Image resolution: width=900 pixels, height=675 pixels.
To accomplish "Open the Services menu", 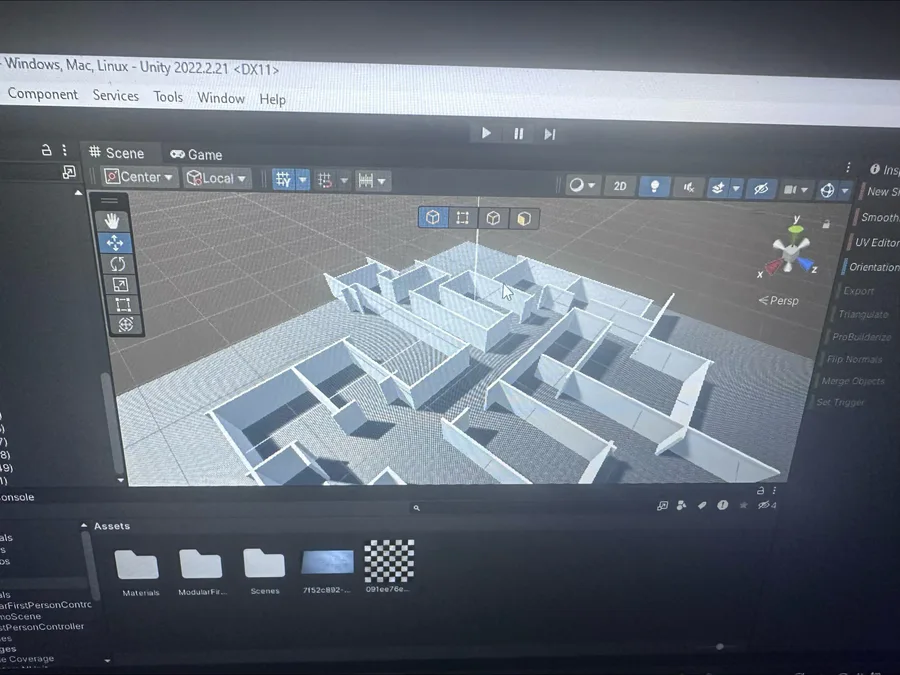I will click(x=116, y=95).
